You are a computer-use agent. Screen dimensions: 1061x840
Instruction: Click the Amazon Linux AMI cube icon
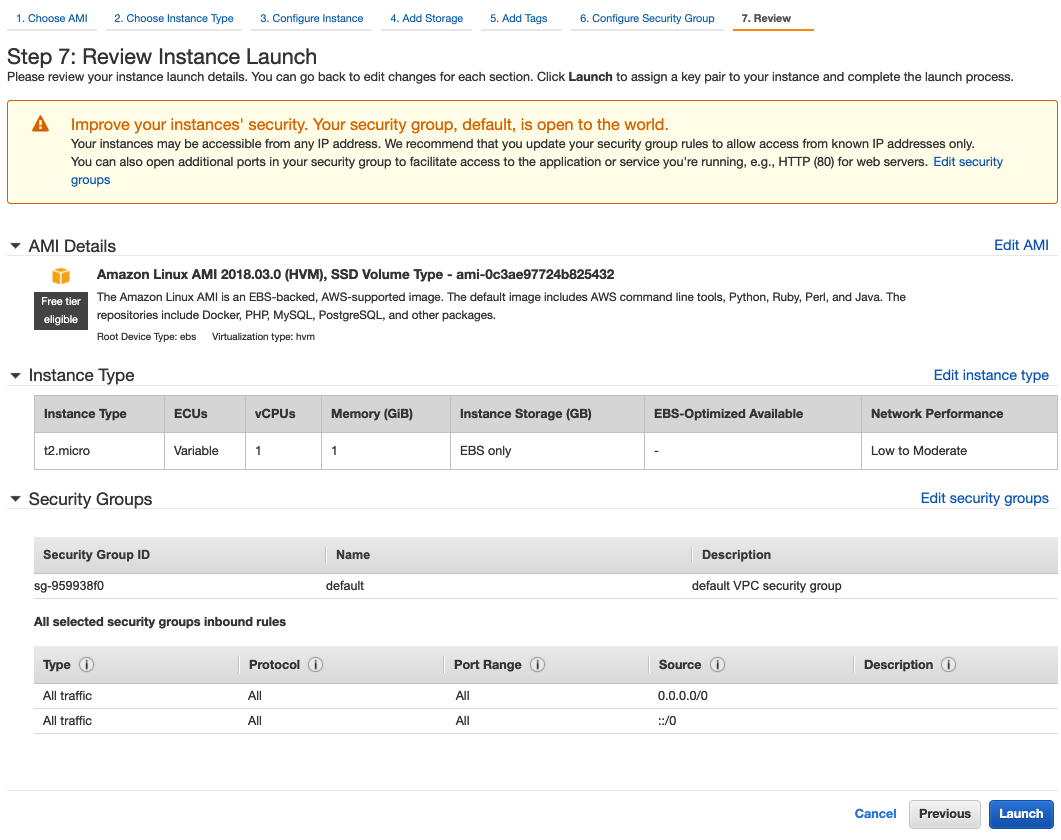61,275
